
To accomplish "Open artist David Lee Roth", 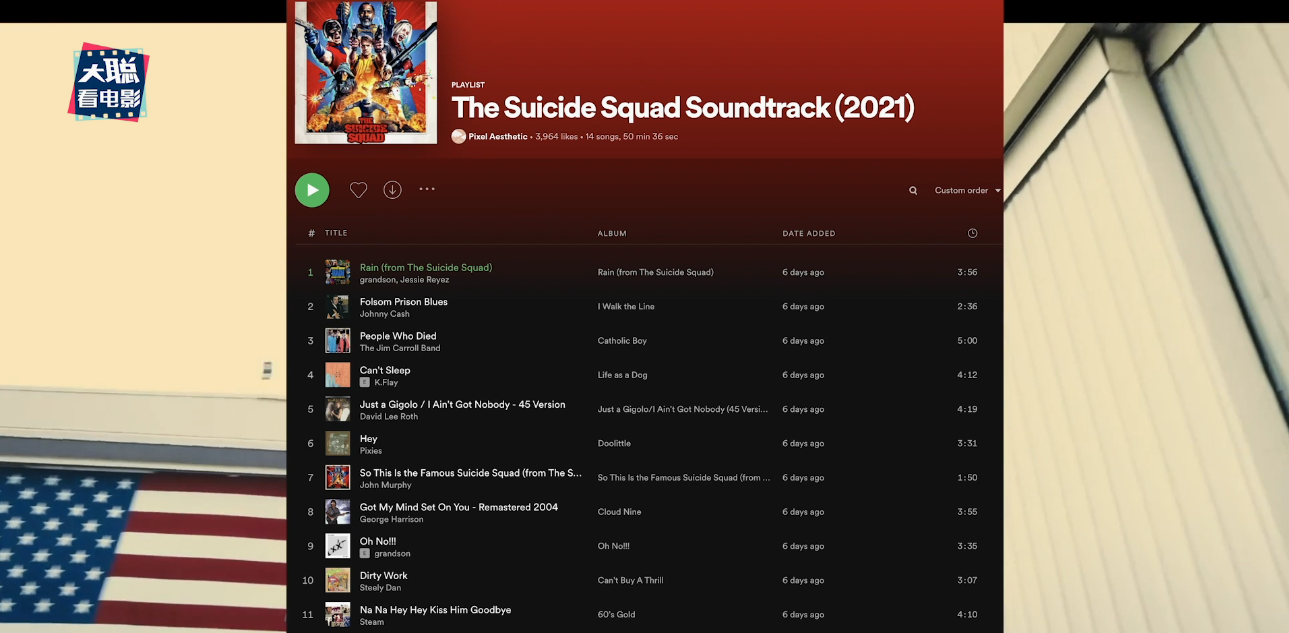I will 389,416.
